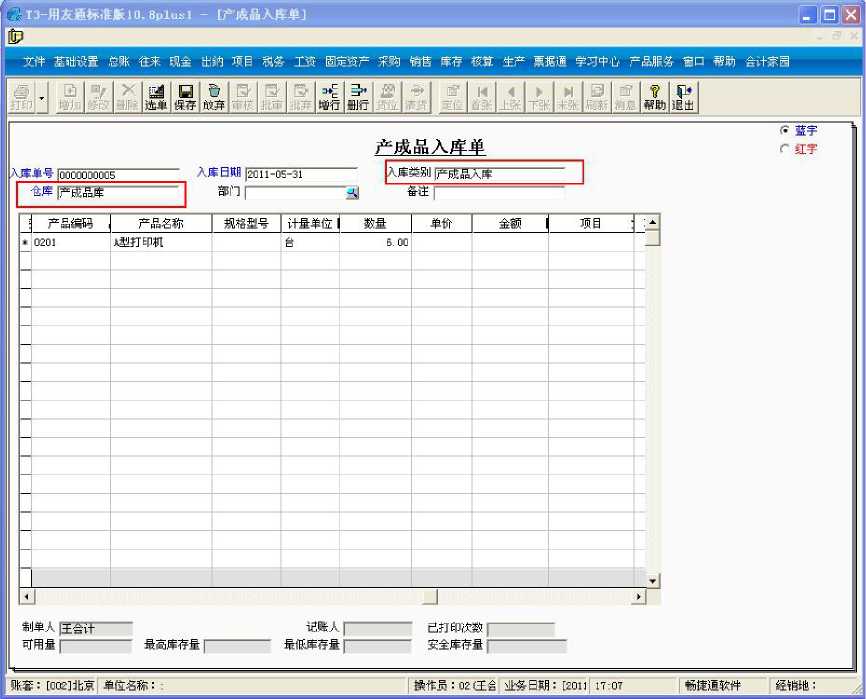
Task: Click the lookup magnifier icon beside 部门
Action: [x=352, y=192]
